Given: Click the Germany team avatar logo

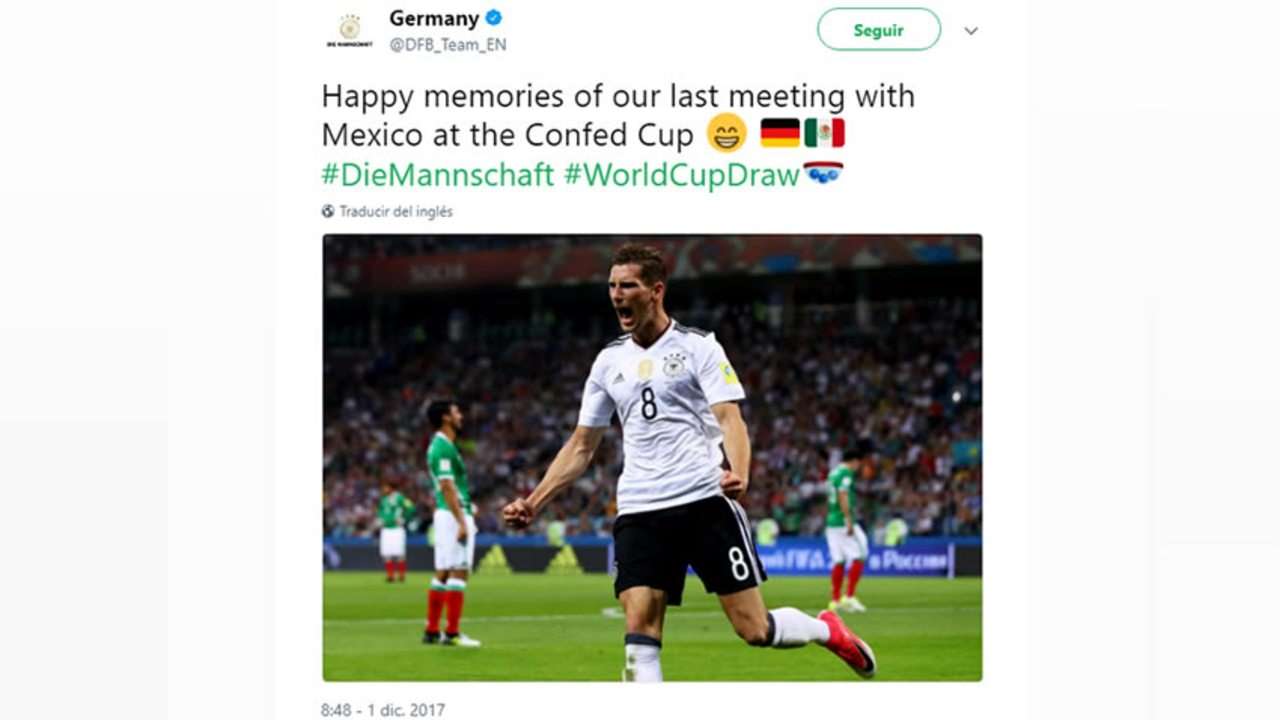Looking at the screenshot, I should tap(349, 30).
